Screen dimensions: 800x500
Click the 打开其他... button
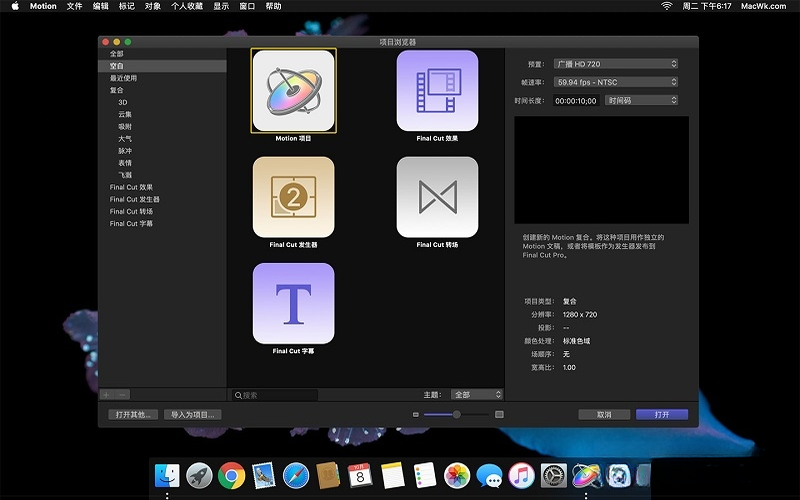click(x=133, y=414)
